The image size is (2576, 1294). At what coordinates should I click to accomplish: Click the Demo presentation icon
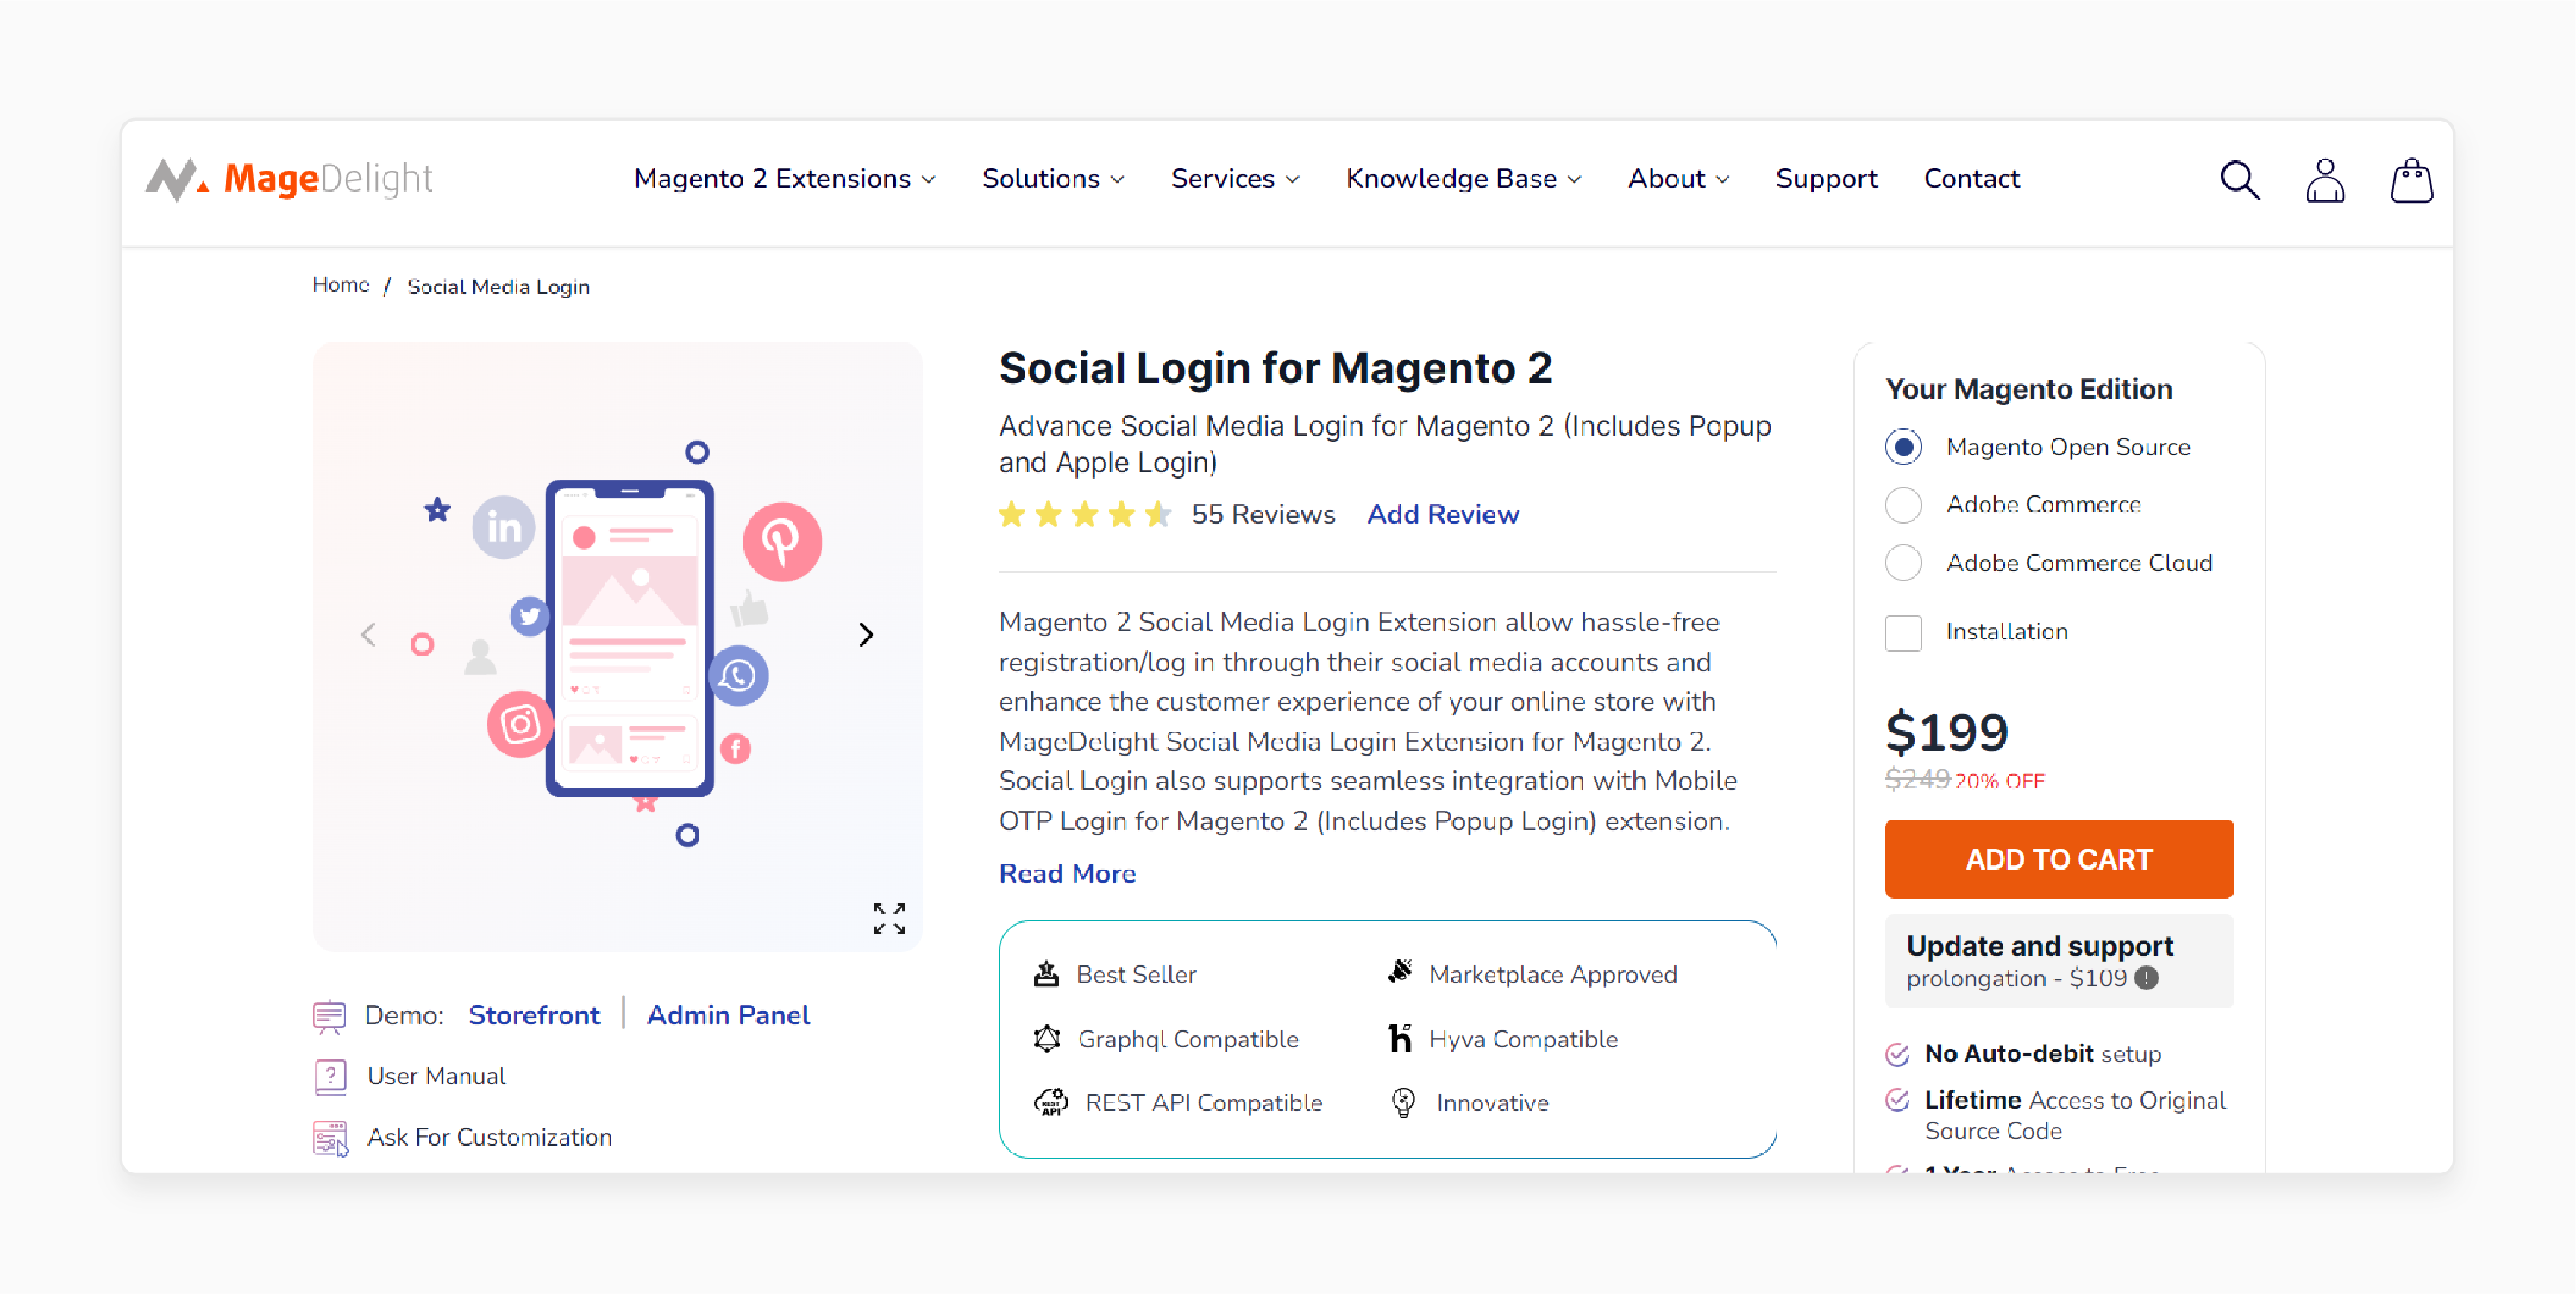pyautogui.click(x=329, y=1016)
